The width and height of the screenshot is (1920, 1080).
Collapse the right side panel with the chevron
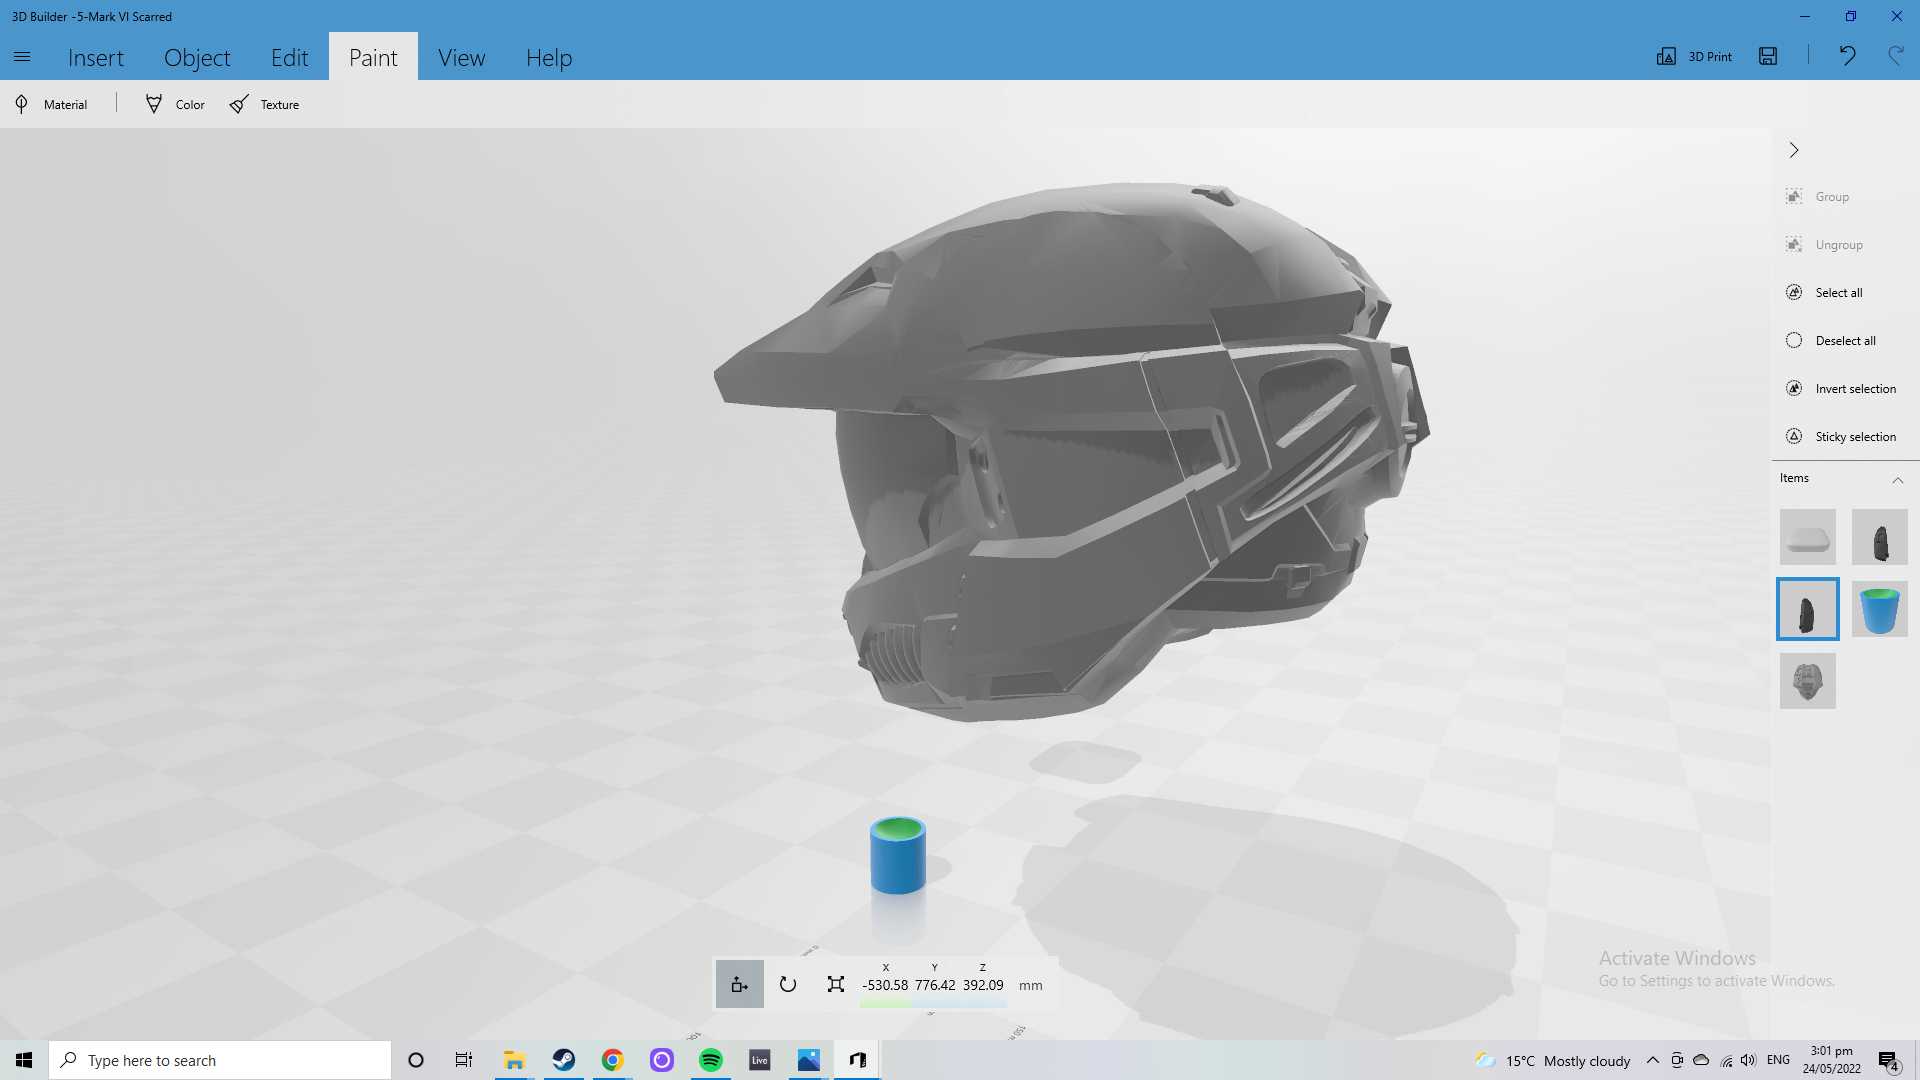point(1794,150)
